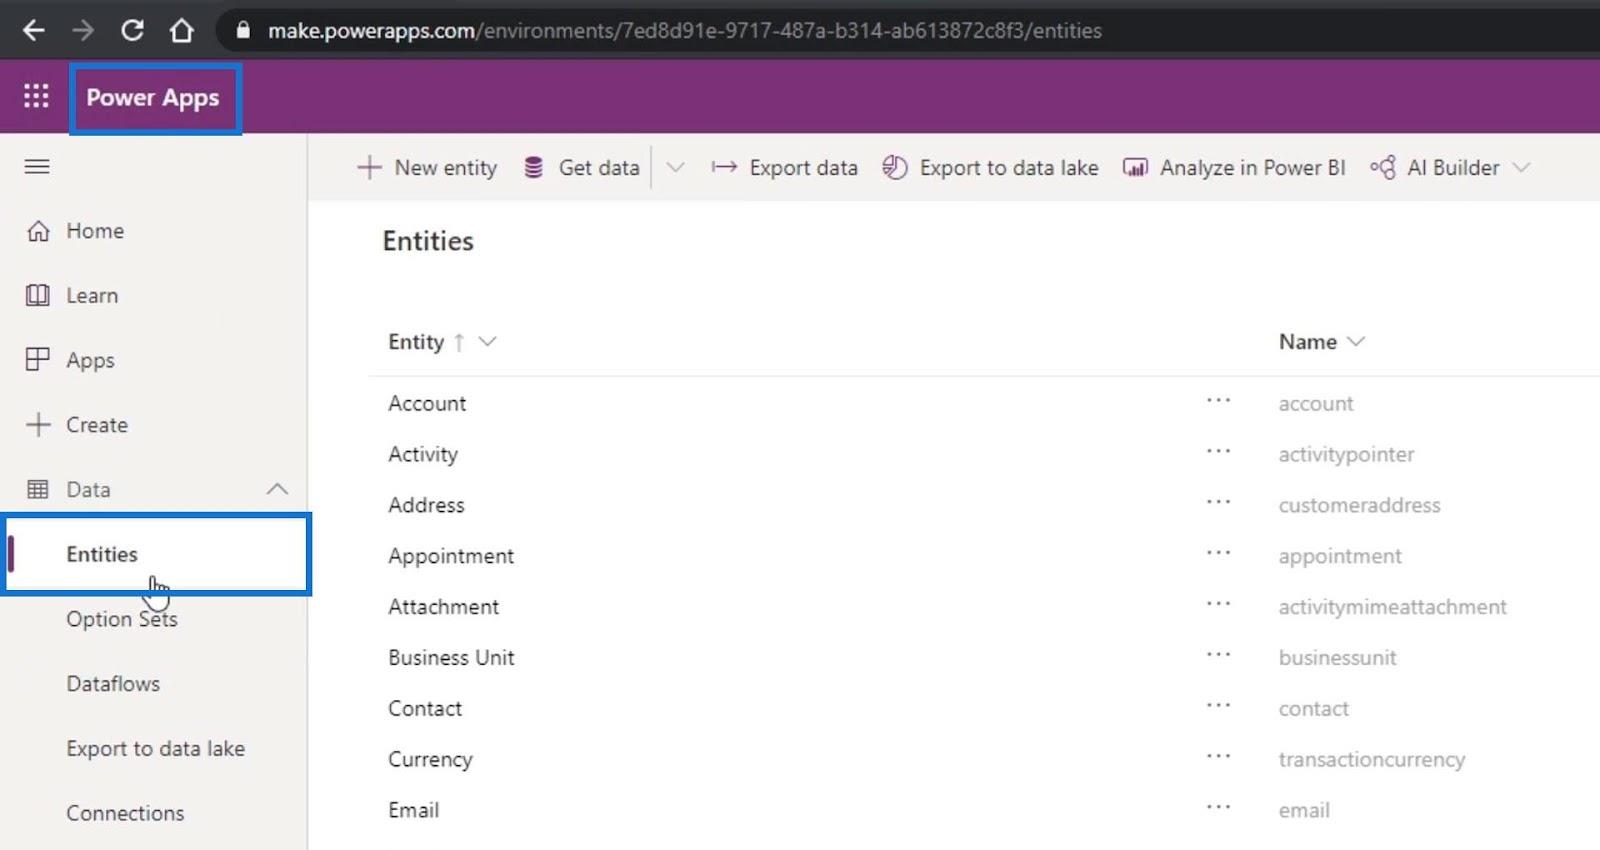The width and height of the screenshot is (1600, 850).
Task: Click the Entity column header text
Action: point(416,341)
